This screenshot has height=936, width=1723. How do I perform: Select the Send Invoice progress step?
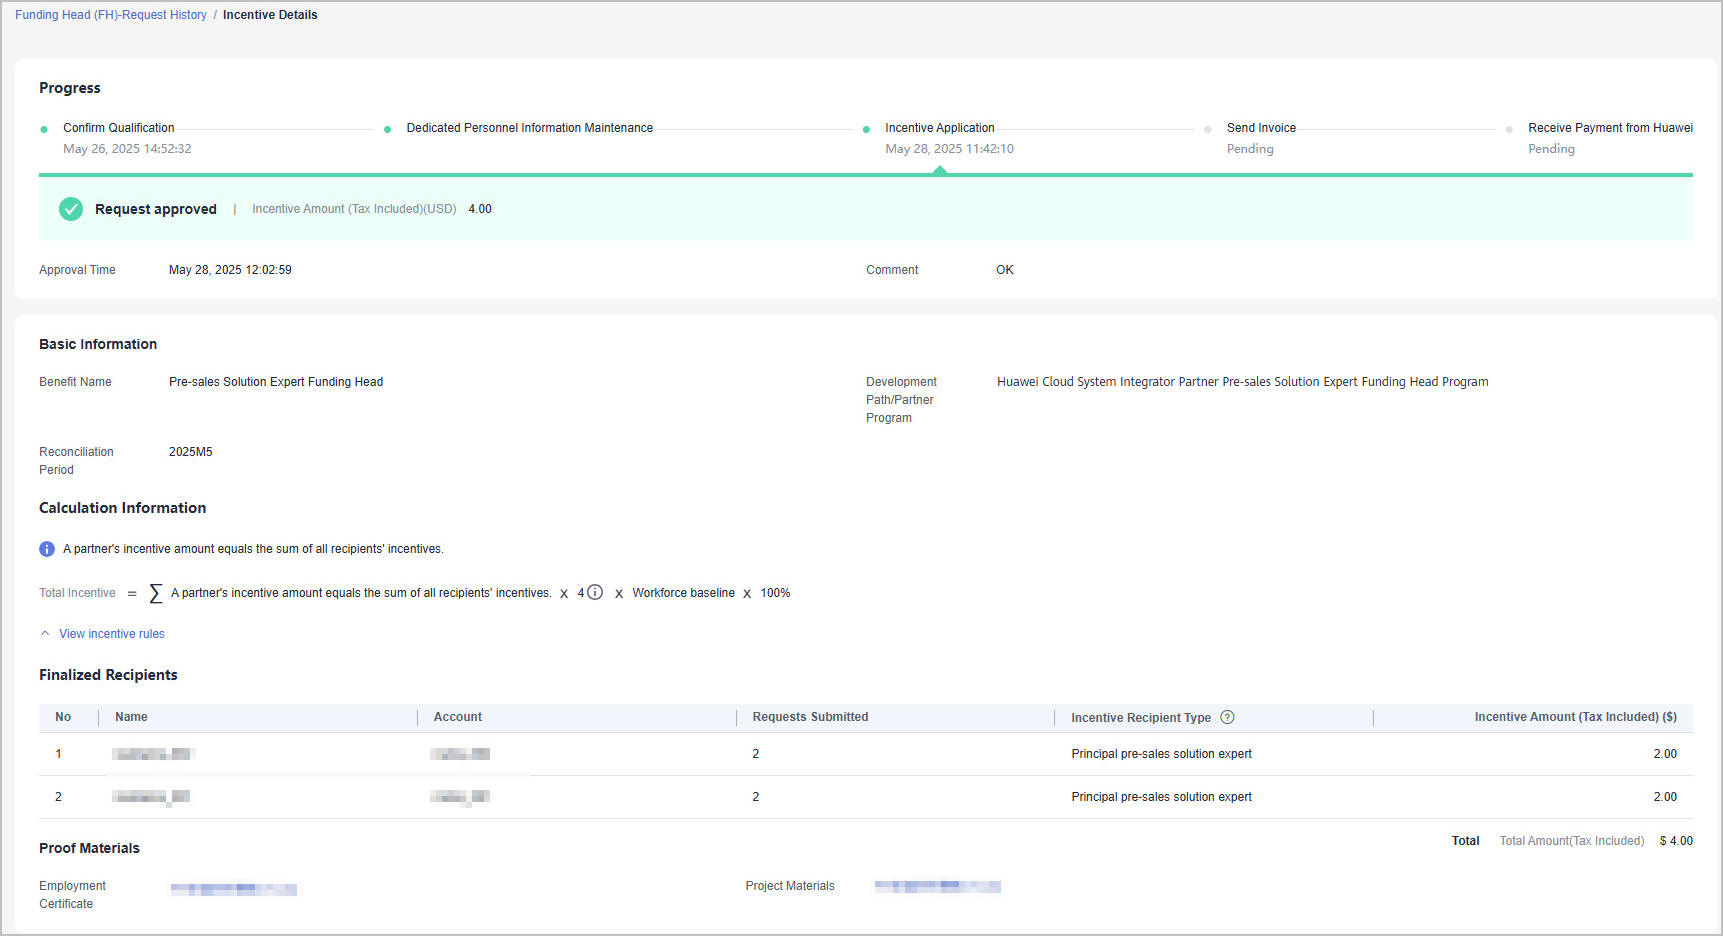coord(1260,128)
